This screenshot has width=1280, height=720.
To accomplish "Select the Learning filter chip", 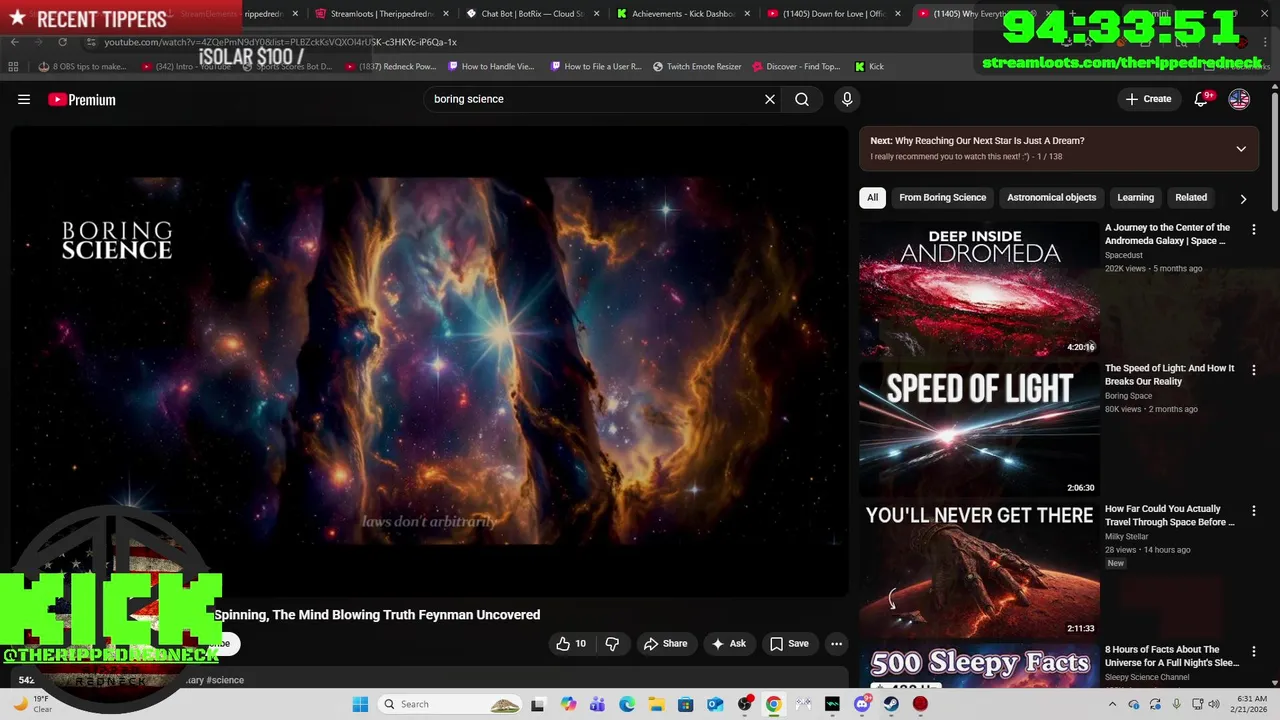I will tap(1135, 197).
